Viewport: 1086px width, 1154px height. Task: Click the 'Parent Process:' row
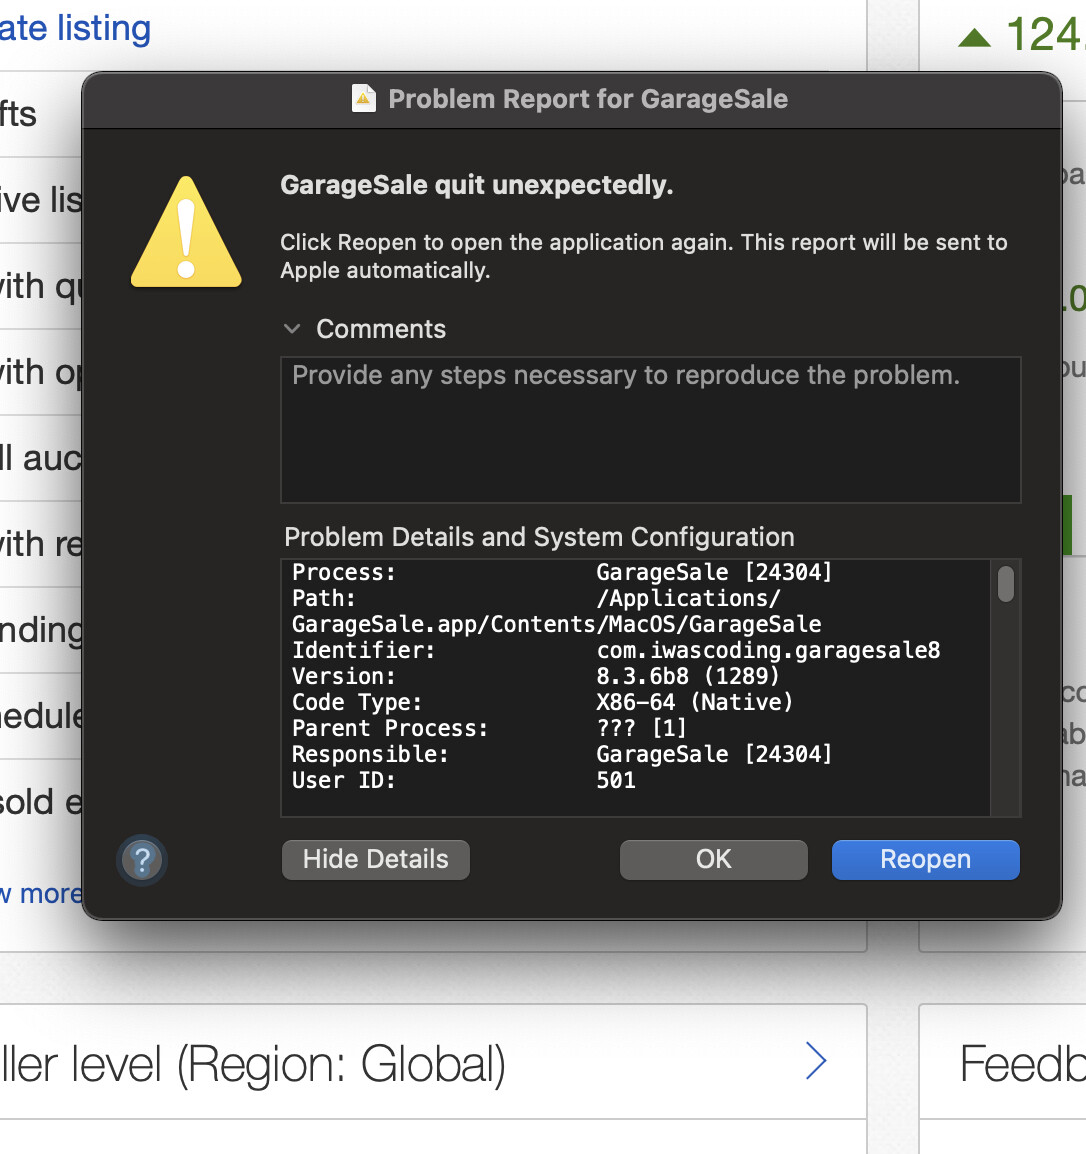(x=489, y=728)
